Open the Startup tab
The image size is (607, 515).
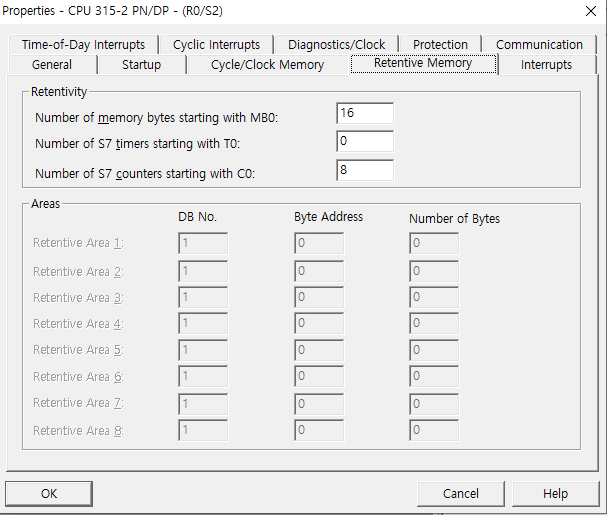coord(141,64)
